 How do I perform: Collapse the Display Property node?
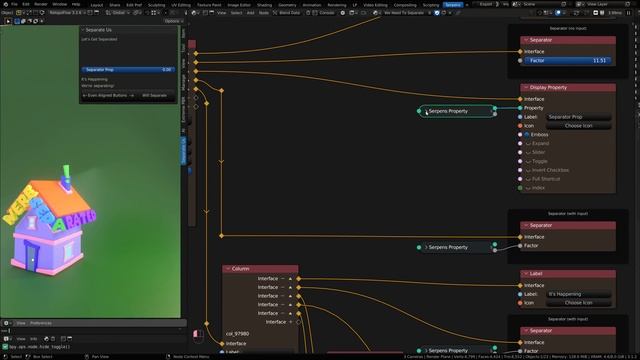tap(526, 87)
